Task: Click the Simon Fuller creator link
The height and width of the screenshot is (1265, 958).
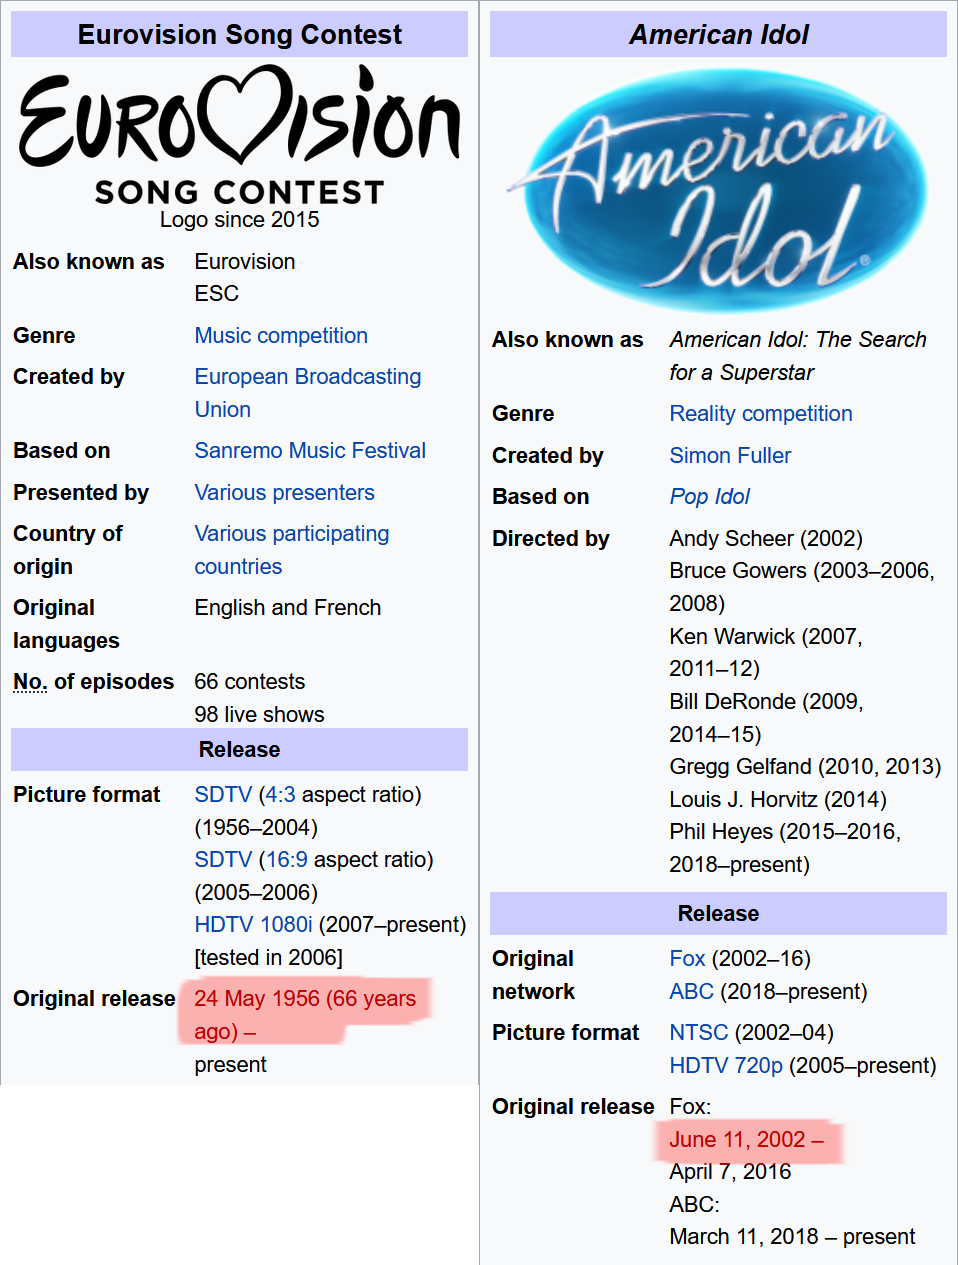Action: pyautogui.click(x=730, y=456)
